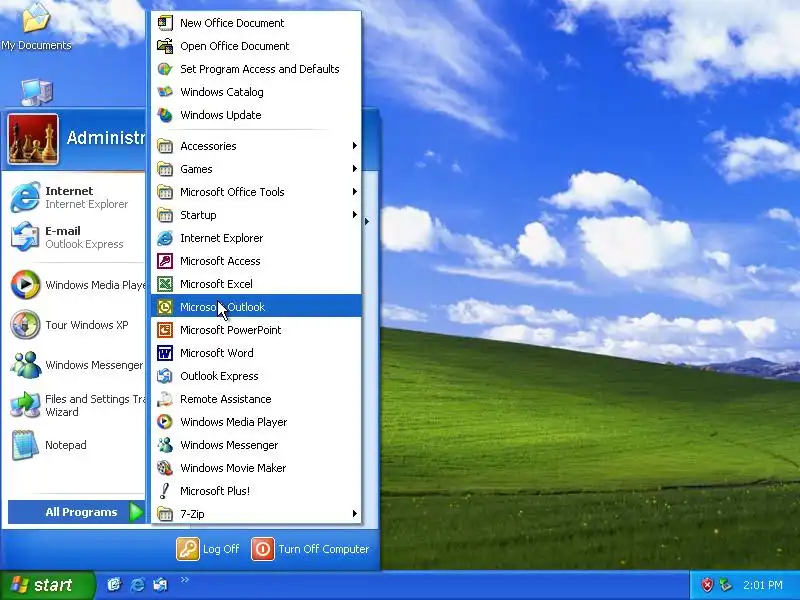Click the Open Office Document icon

[x=165, y=46]
